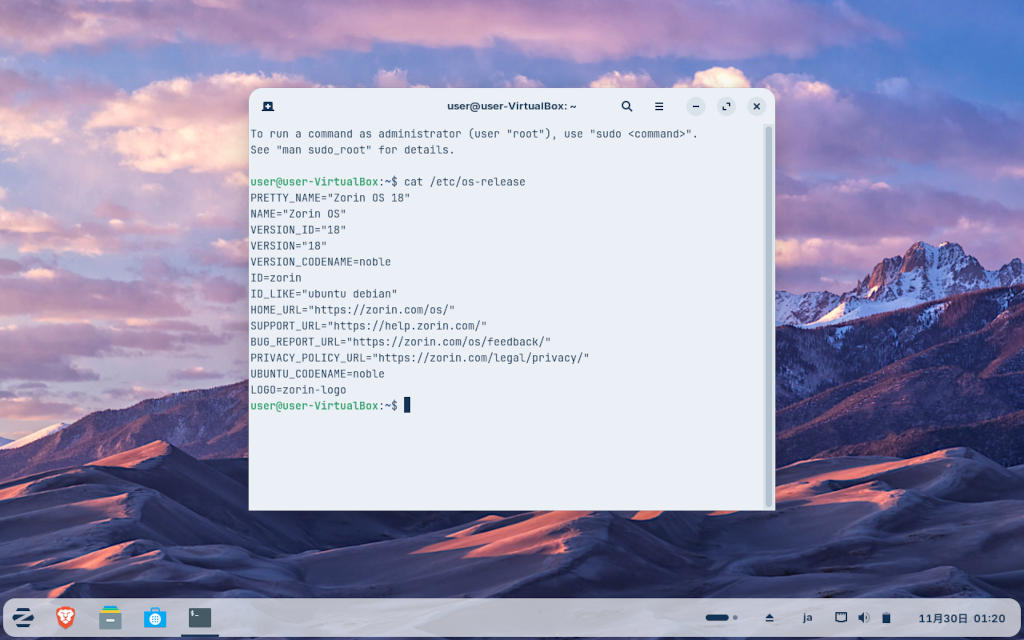Open the Software store from taskbar
The image size is (1024, 640).
point(155,618)
